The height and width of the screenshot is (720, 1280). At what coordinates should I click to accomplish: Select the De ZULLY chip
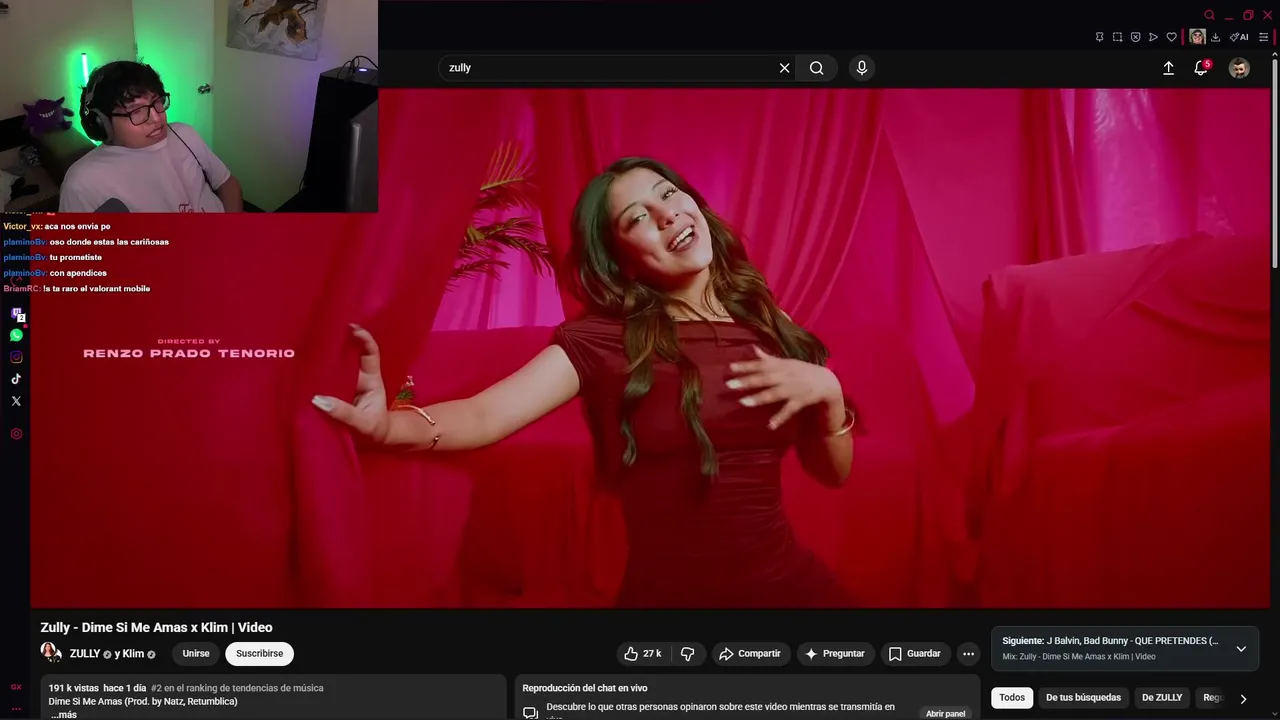pyautogui.click(x=1162, y=698)
